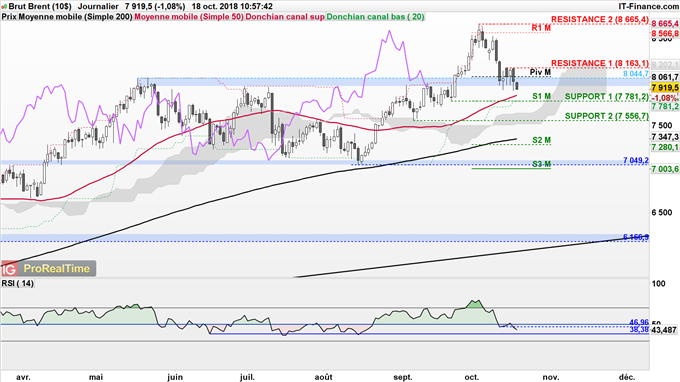
Task: Click the Donchian canal bas (20) legend
Action: (376, 17)
